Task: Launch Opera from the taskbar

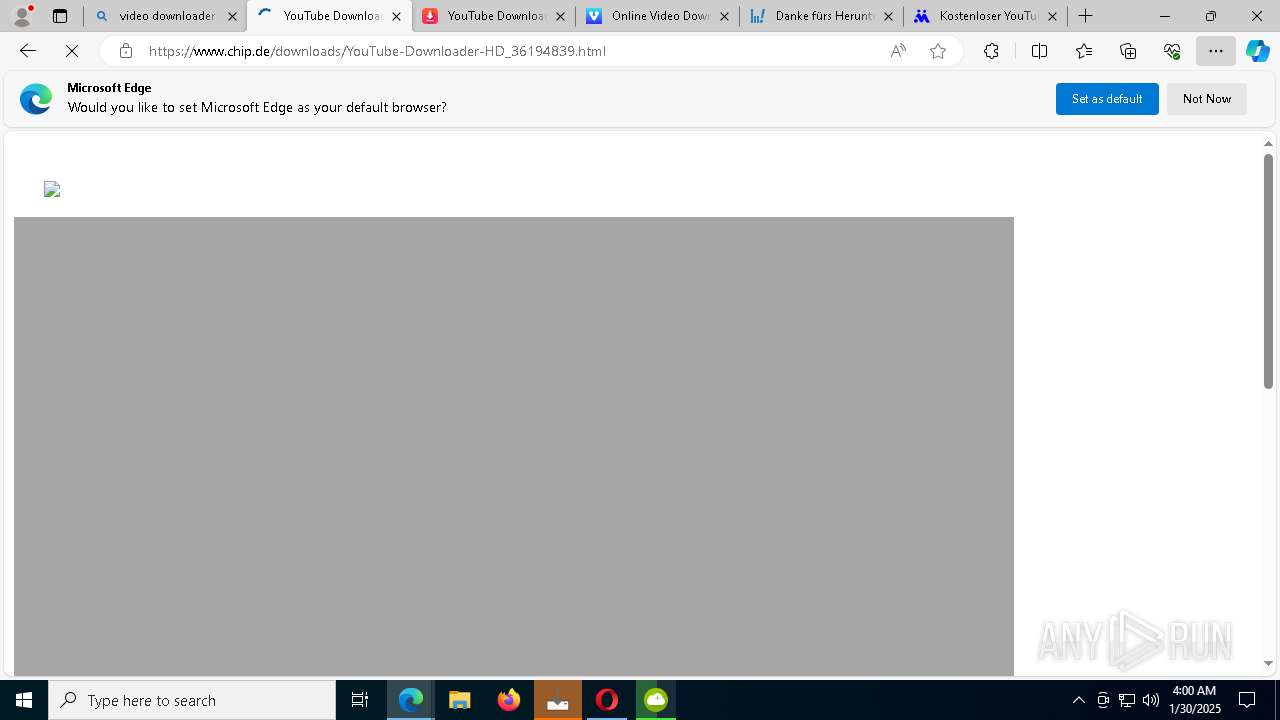Action: coord(607,700)
